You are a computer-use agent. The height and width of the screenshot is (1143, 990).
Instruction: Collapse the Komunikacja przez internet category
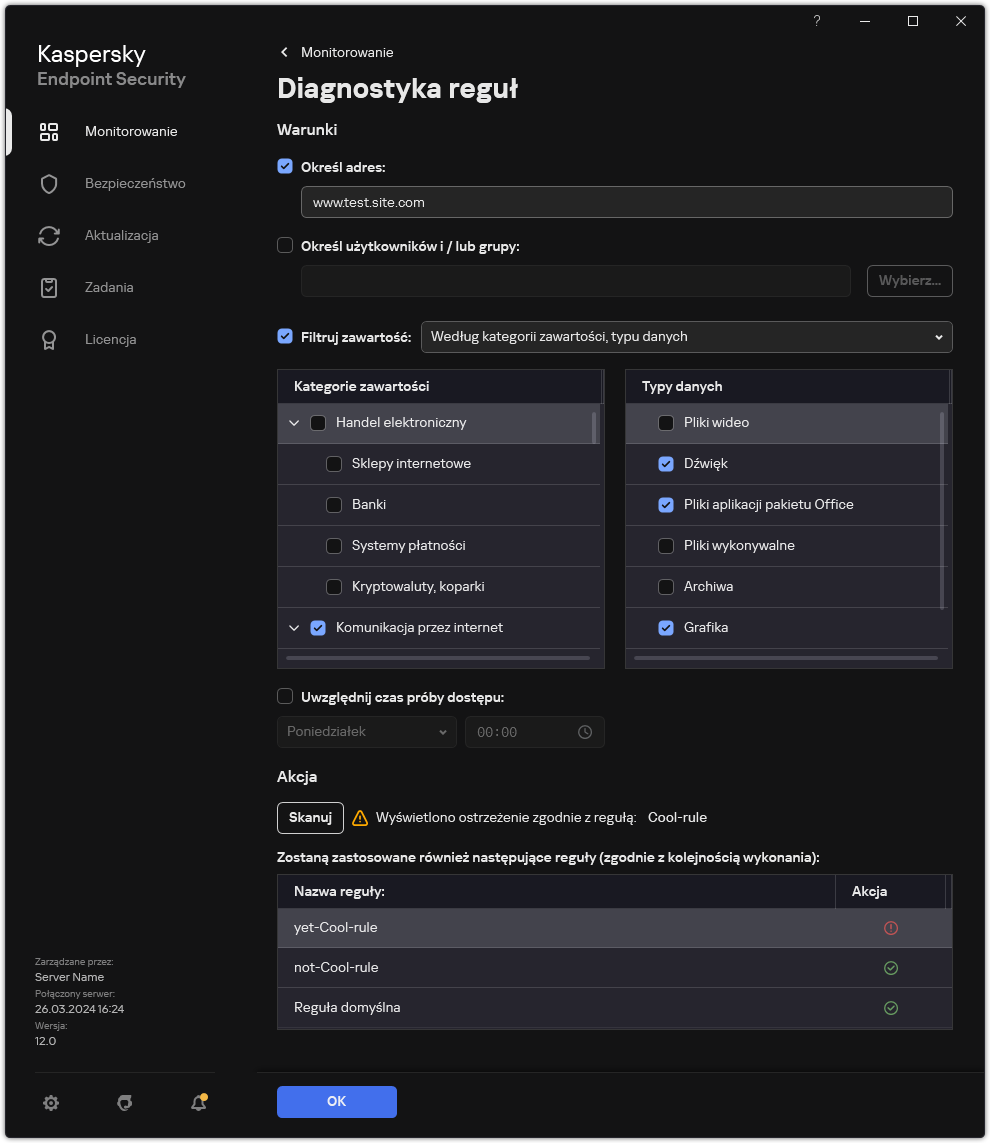[294, 628]
